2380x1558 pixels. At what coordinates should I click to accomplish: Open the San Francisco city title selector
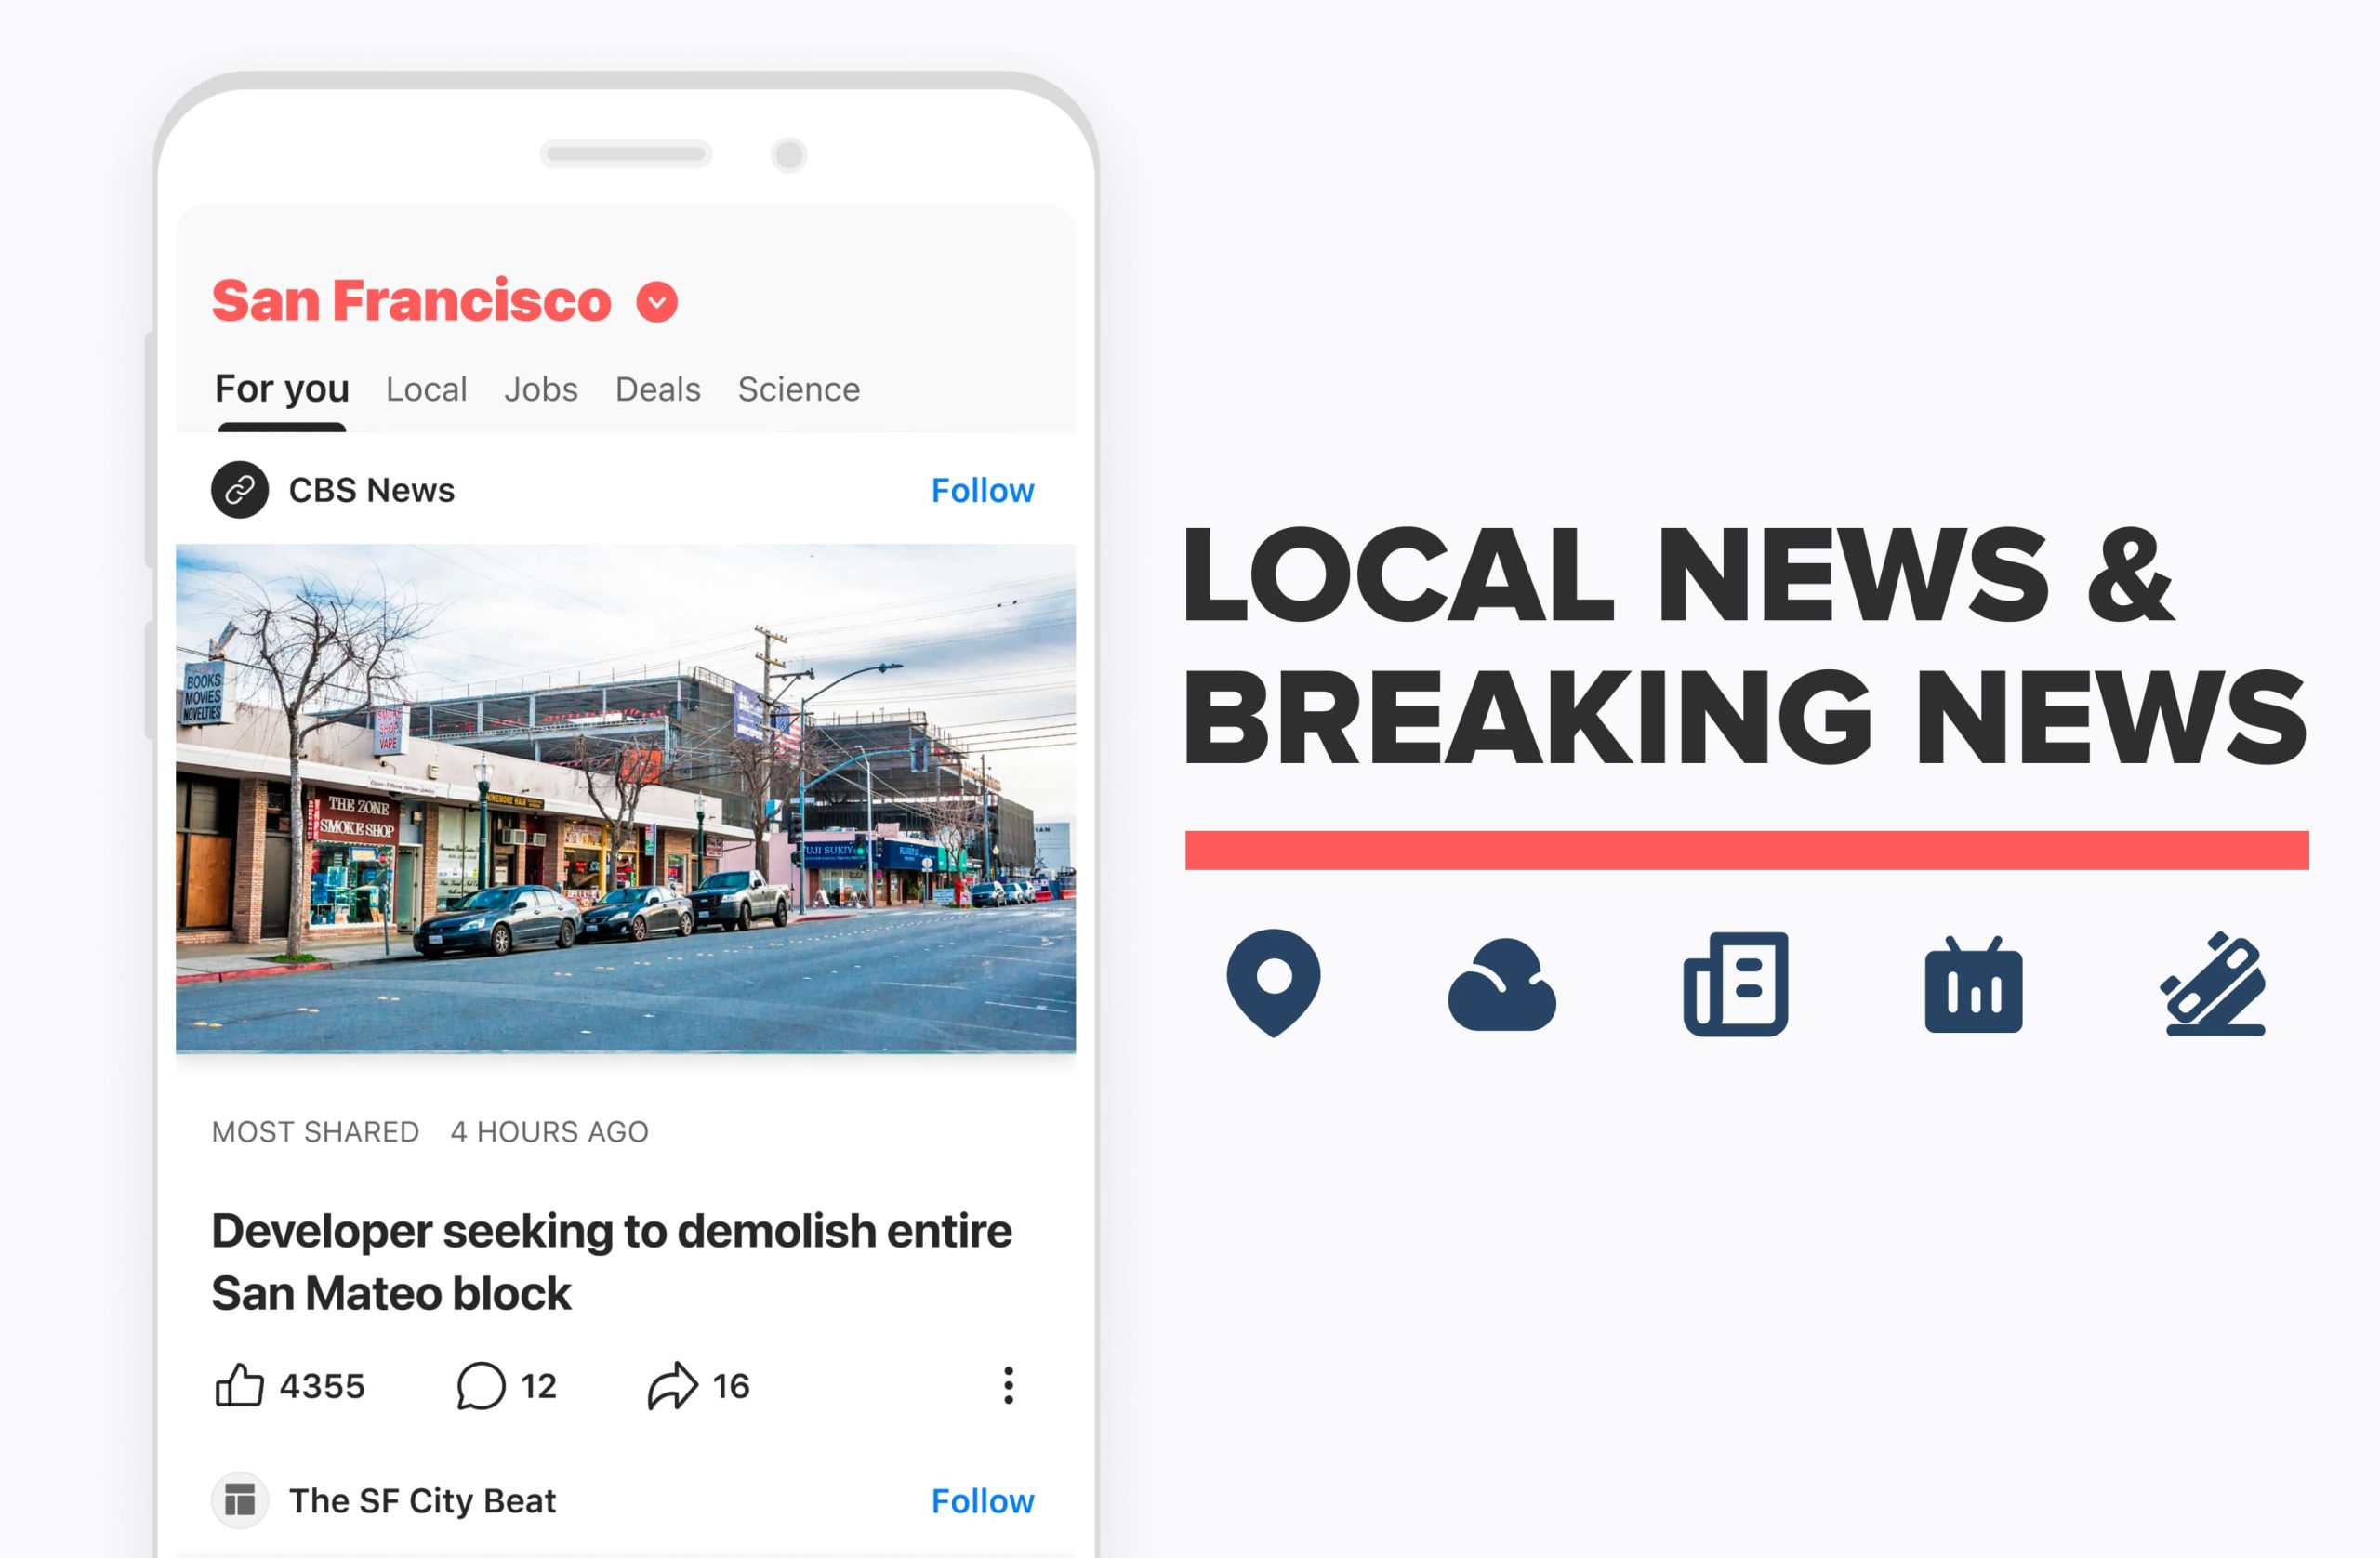pyautogui.click(x=411, y=301)
